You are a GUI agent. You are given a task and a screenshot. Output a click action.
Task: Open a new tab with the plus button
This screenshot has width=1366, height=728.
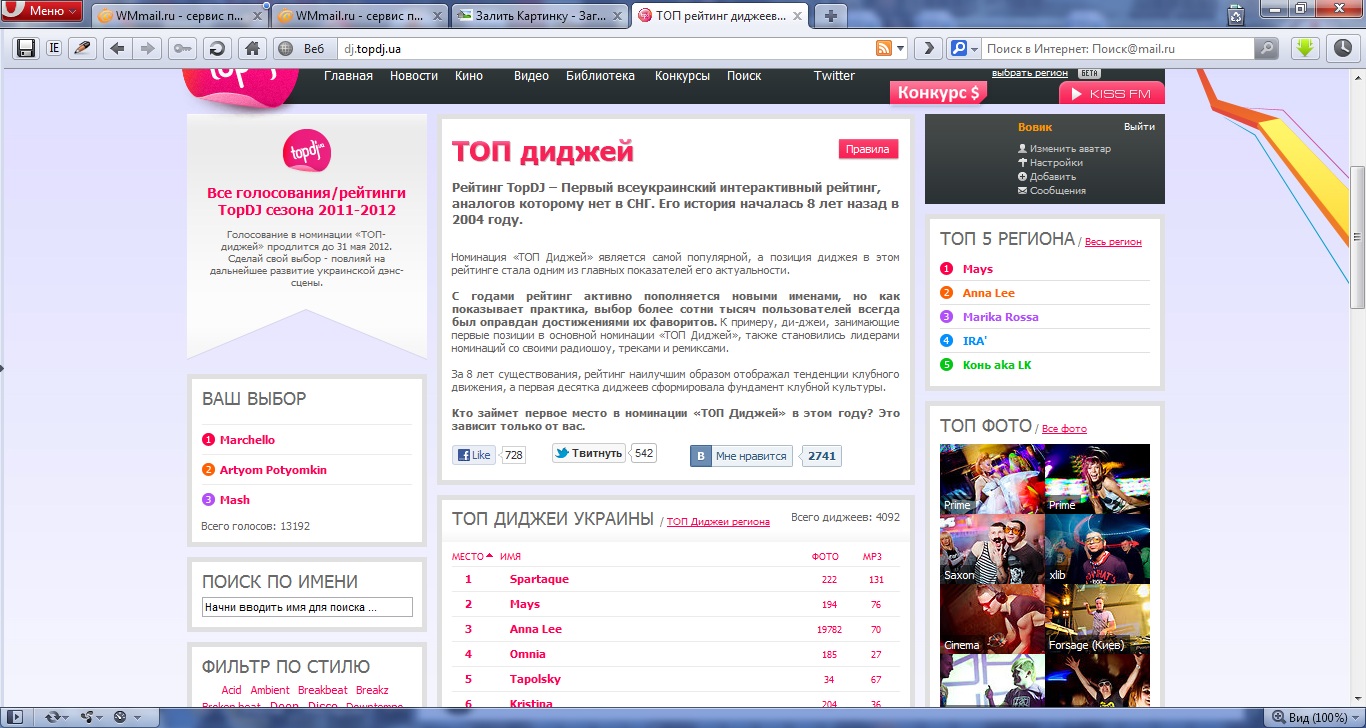point(831,15)
